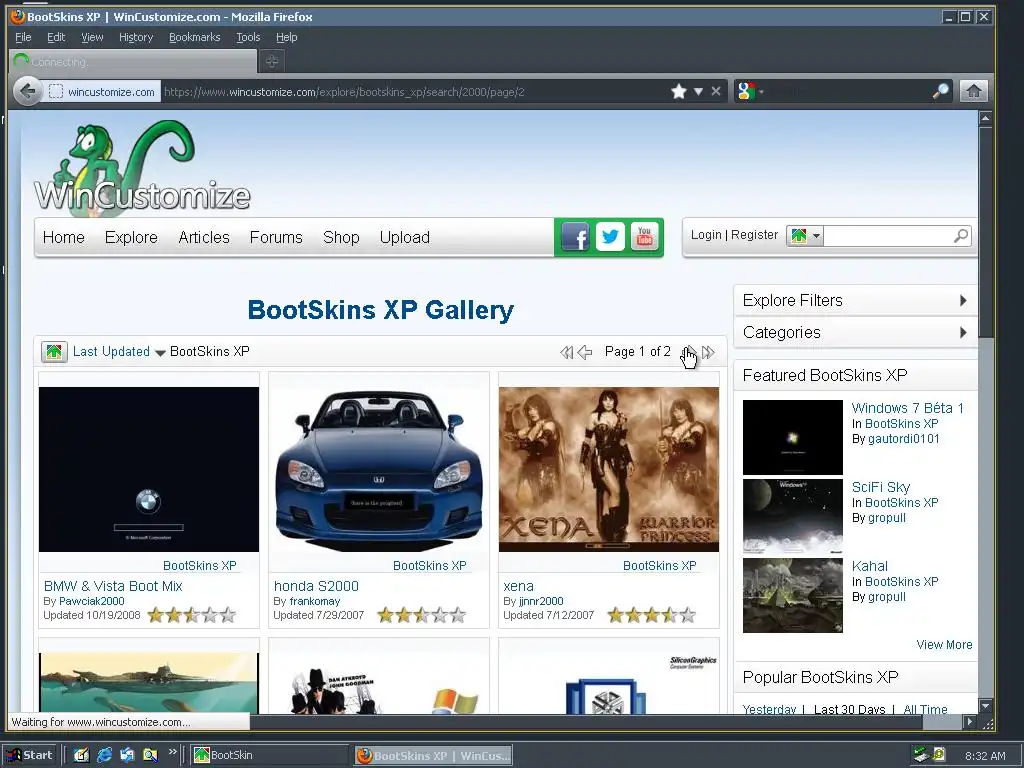
Task: Open the Kahal featured skin link
Action: (x=870, y=566)
